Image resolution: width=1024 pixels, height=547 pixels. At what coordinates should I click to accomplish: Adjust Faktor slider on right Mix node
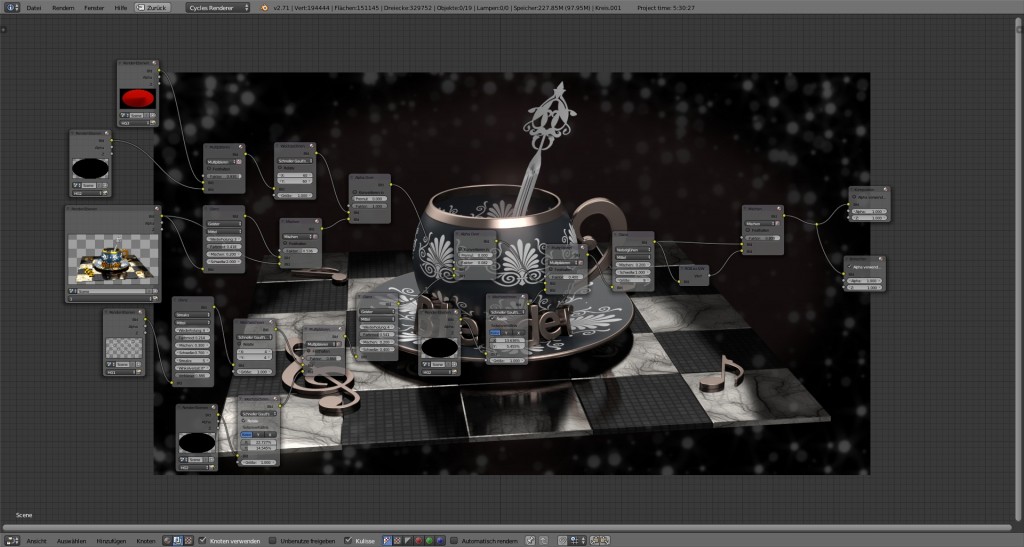pyautogui.click(x=763, y=238)
